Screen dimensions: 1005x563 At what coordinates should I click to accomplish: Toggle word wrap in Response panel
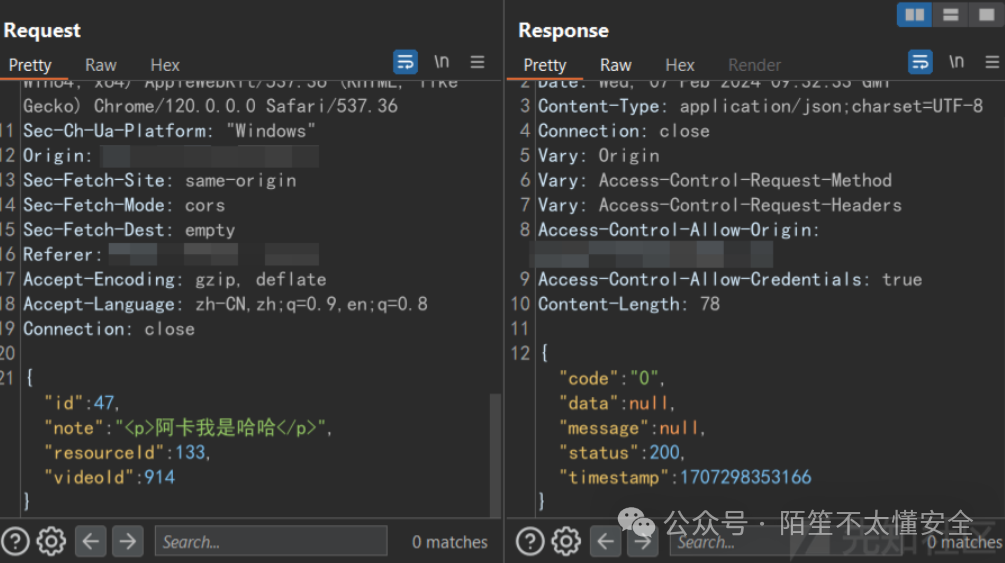(920, 62)
